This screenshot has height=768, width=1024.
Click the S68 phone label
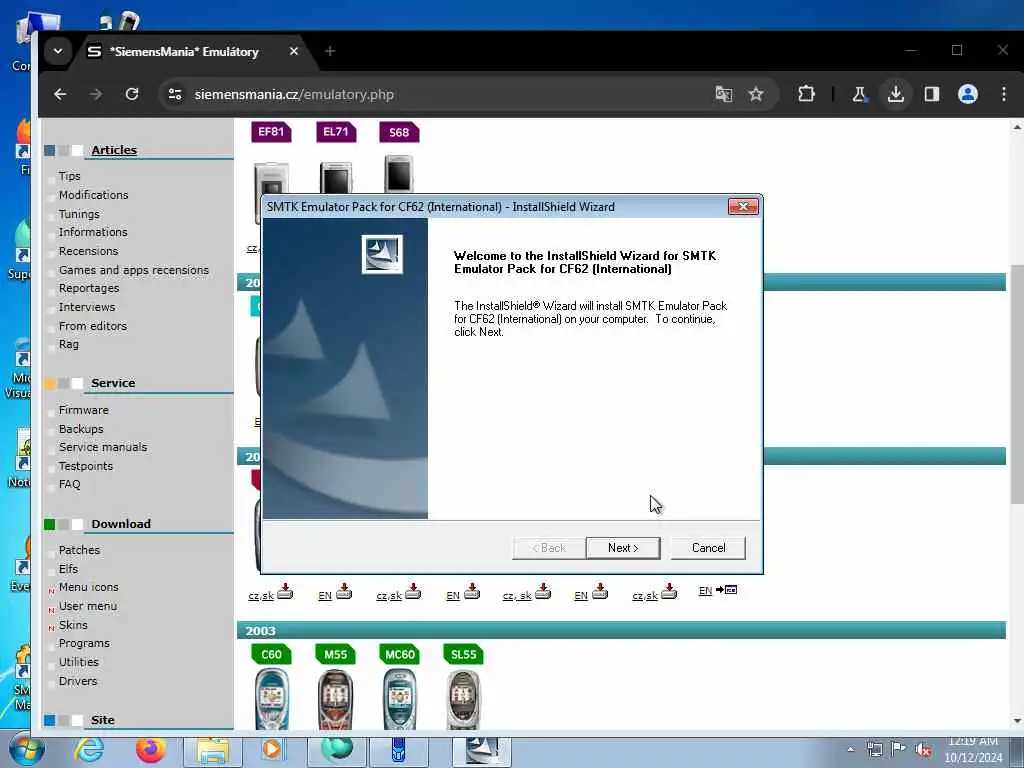[x=399, y=132]
